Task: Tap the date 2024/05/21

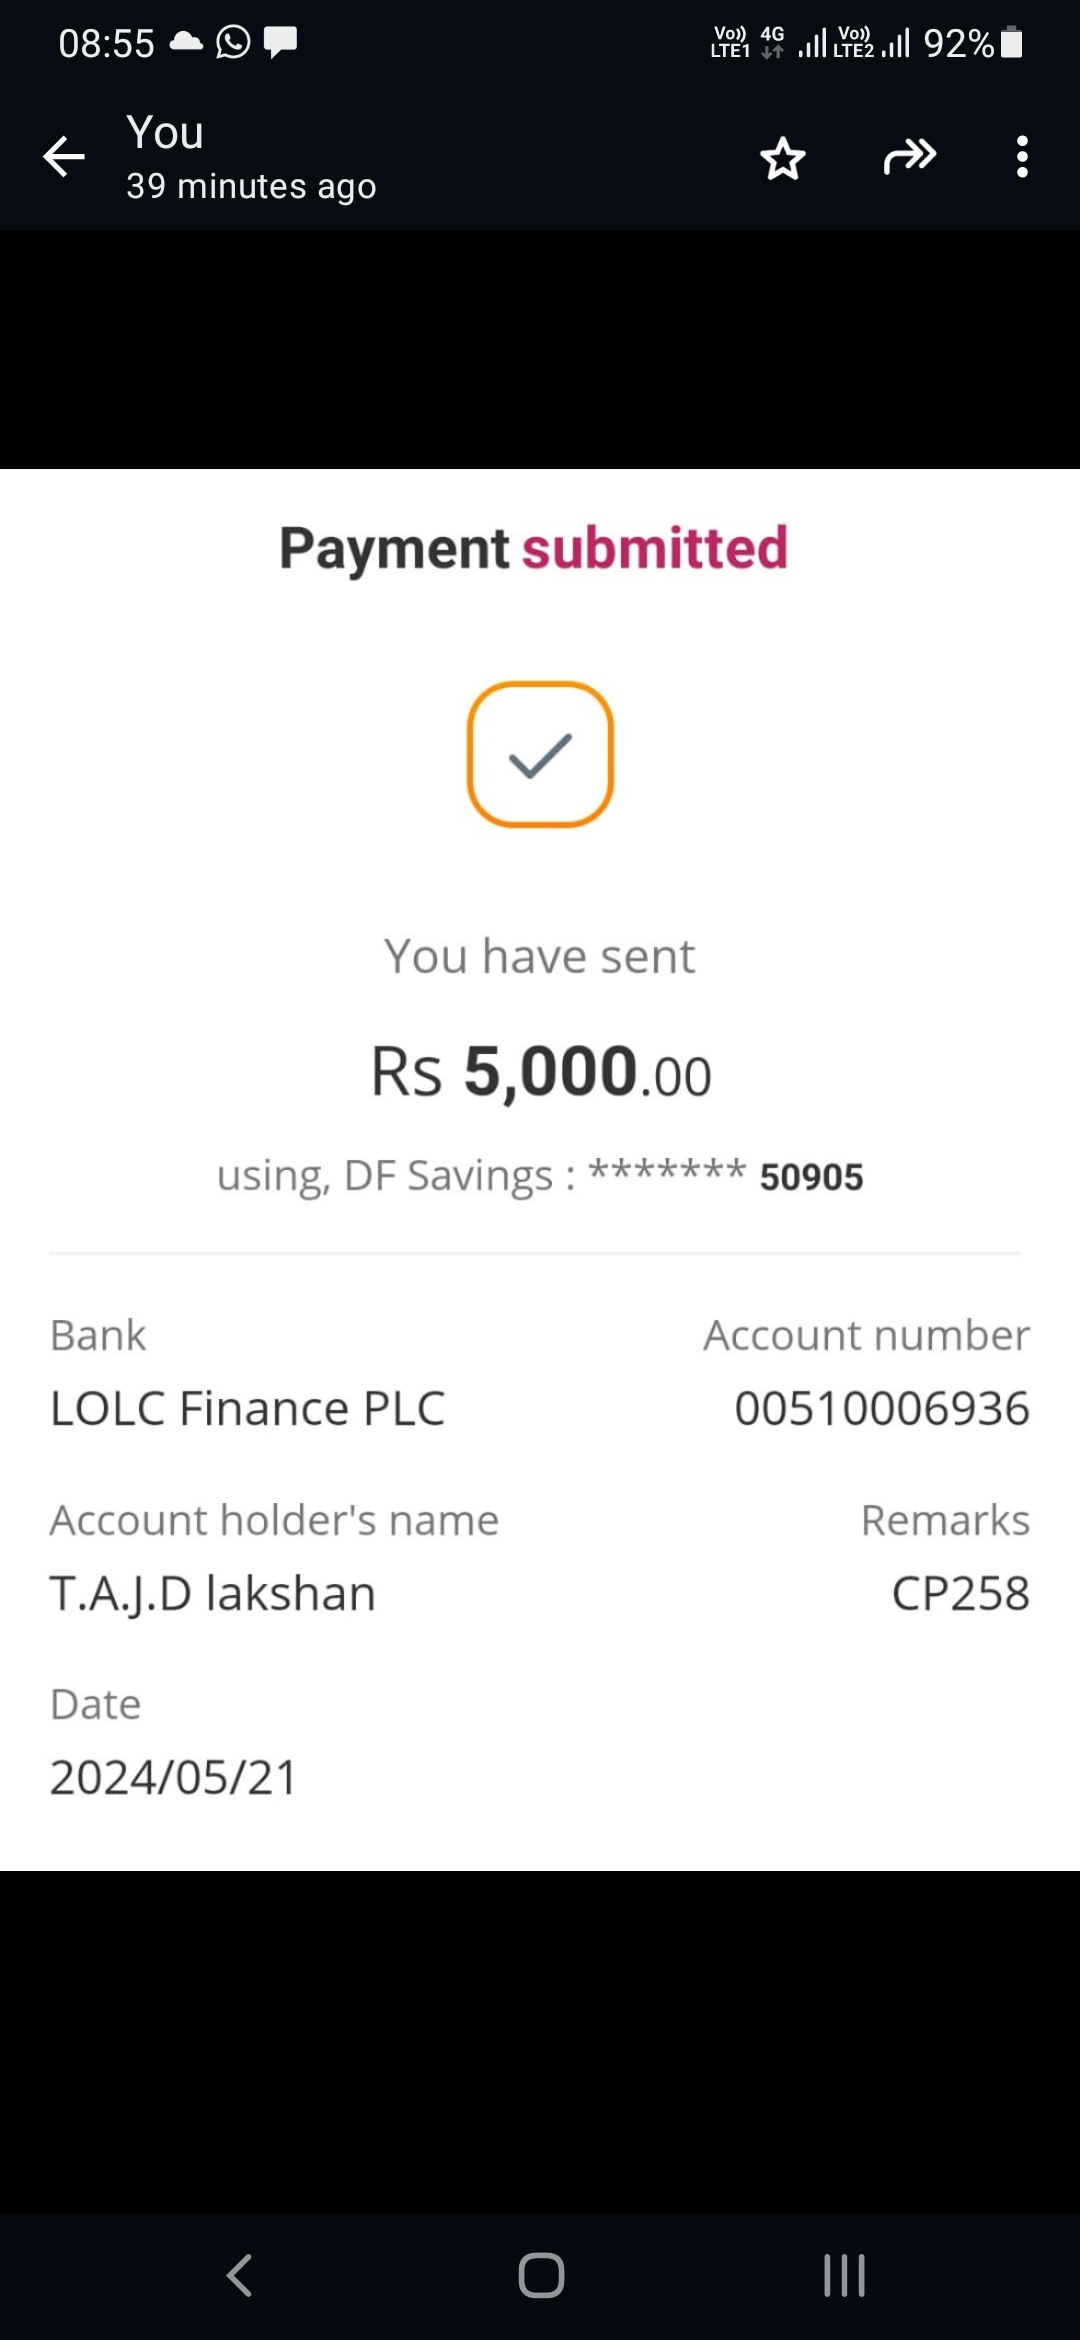Action: point(174,1777)
